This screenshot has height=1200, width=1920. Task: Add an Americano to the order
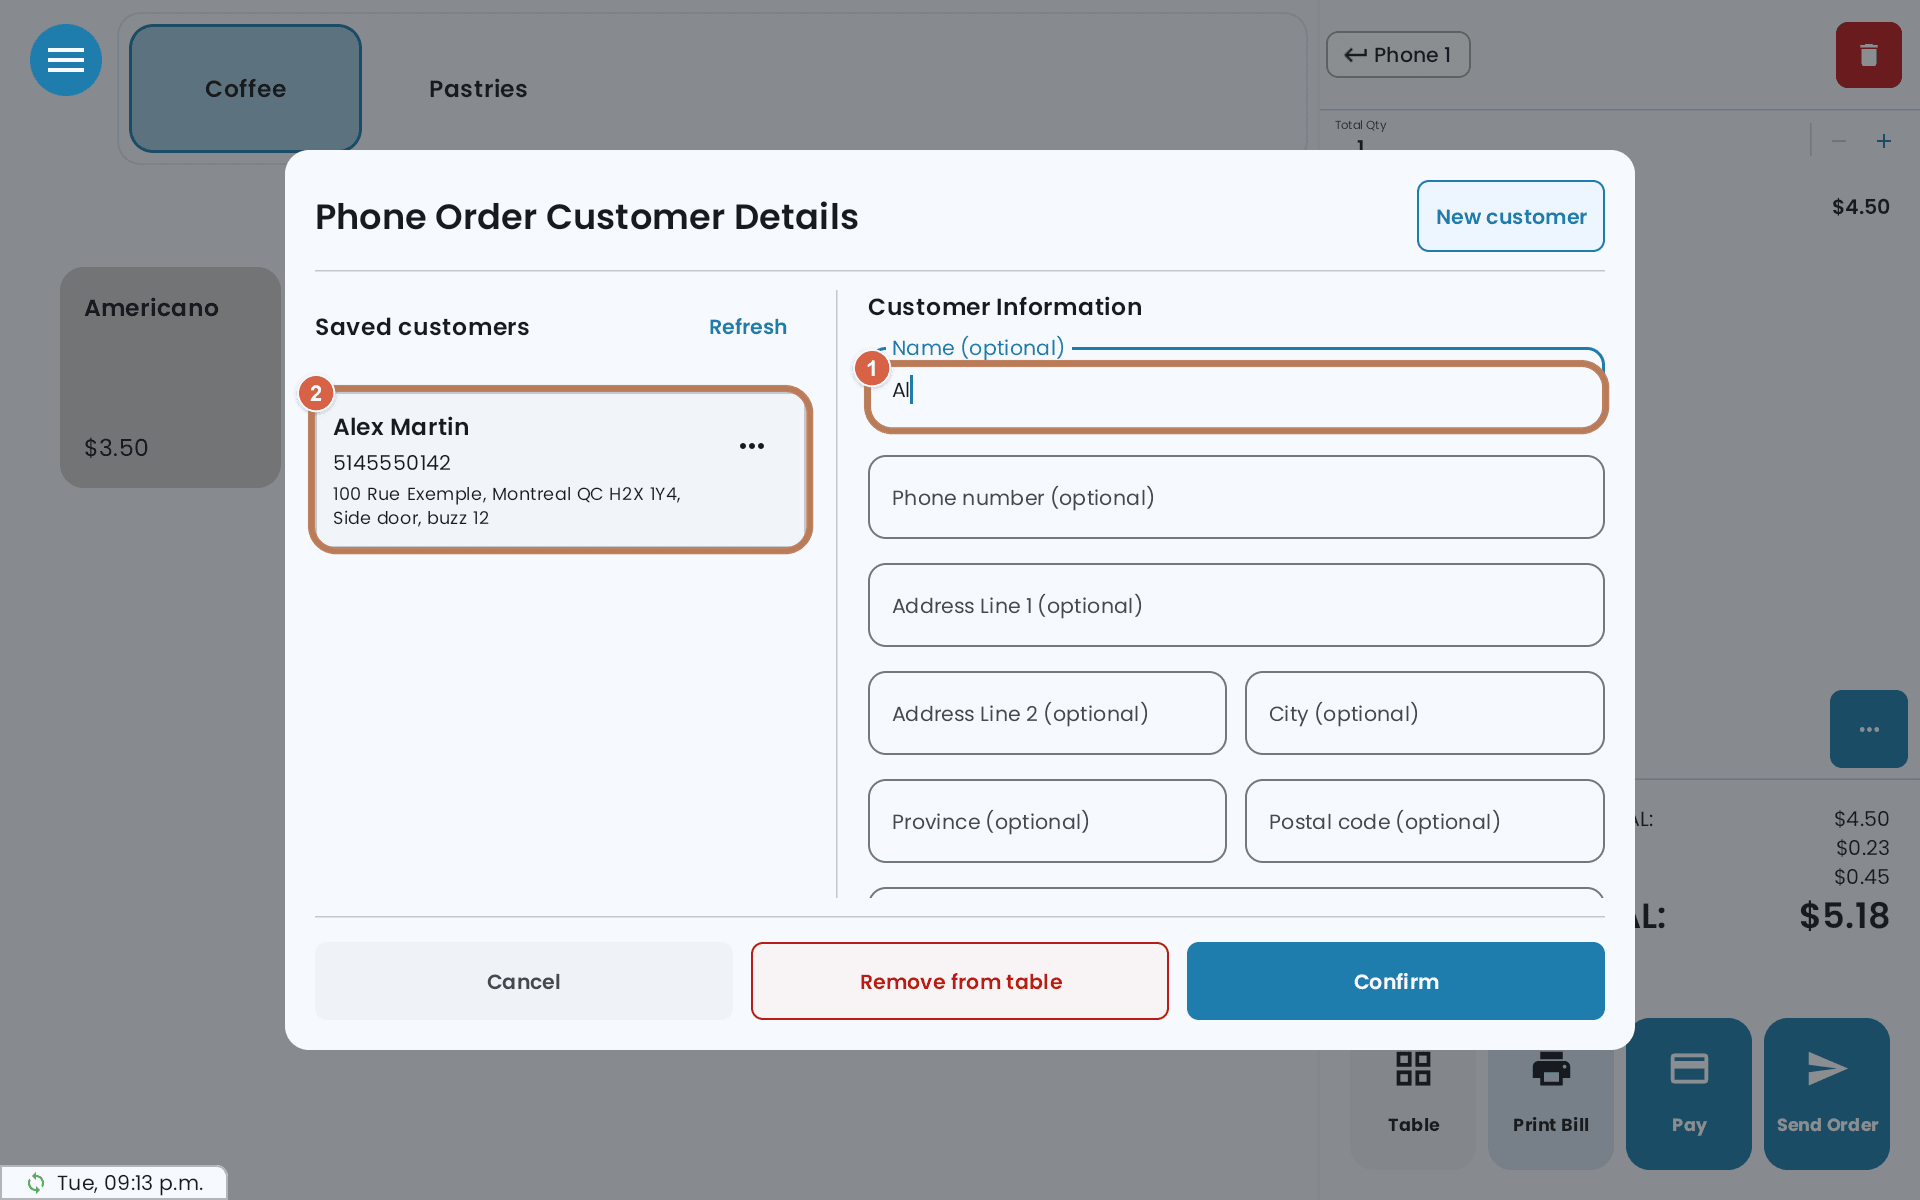click(x=170, y=377)
